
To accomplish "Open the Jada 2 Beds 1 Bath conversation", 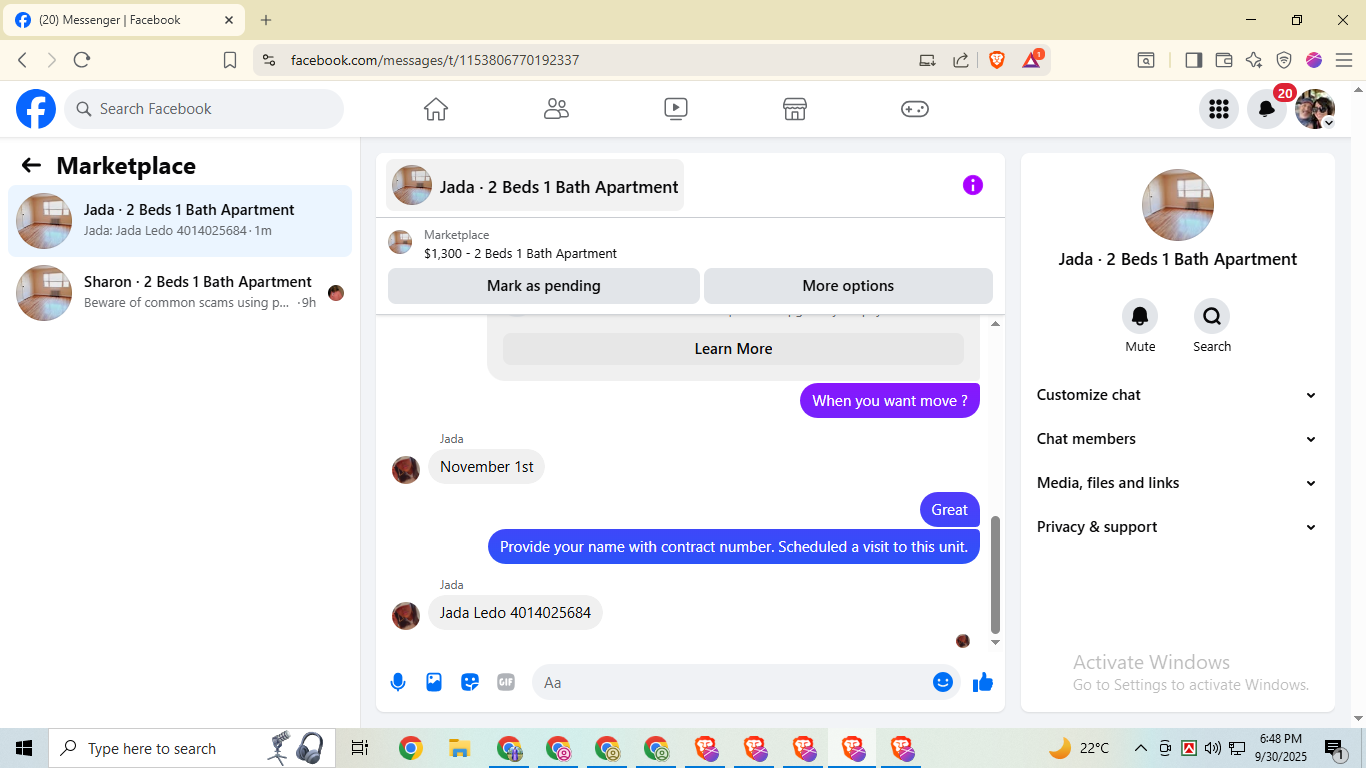I will tap(180, 221).
